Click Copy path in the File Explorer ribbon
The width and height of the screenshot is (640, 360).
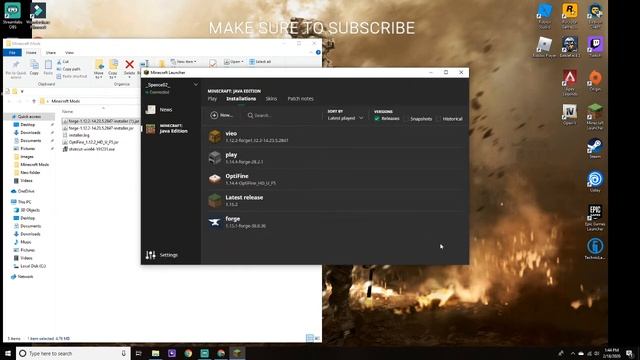pyautogui.click(x=69, y=69)
